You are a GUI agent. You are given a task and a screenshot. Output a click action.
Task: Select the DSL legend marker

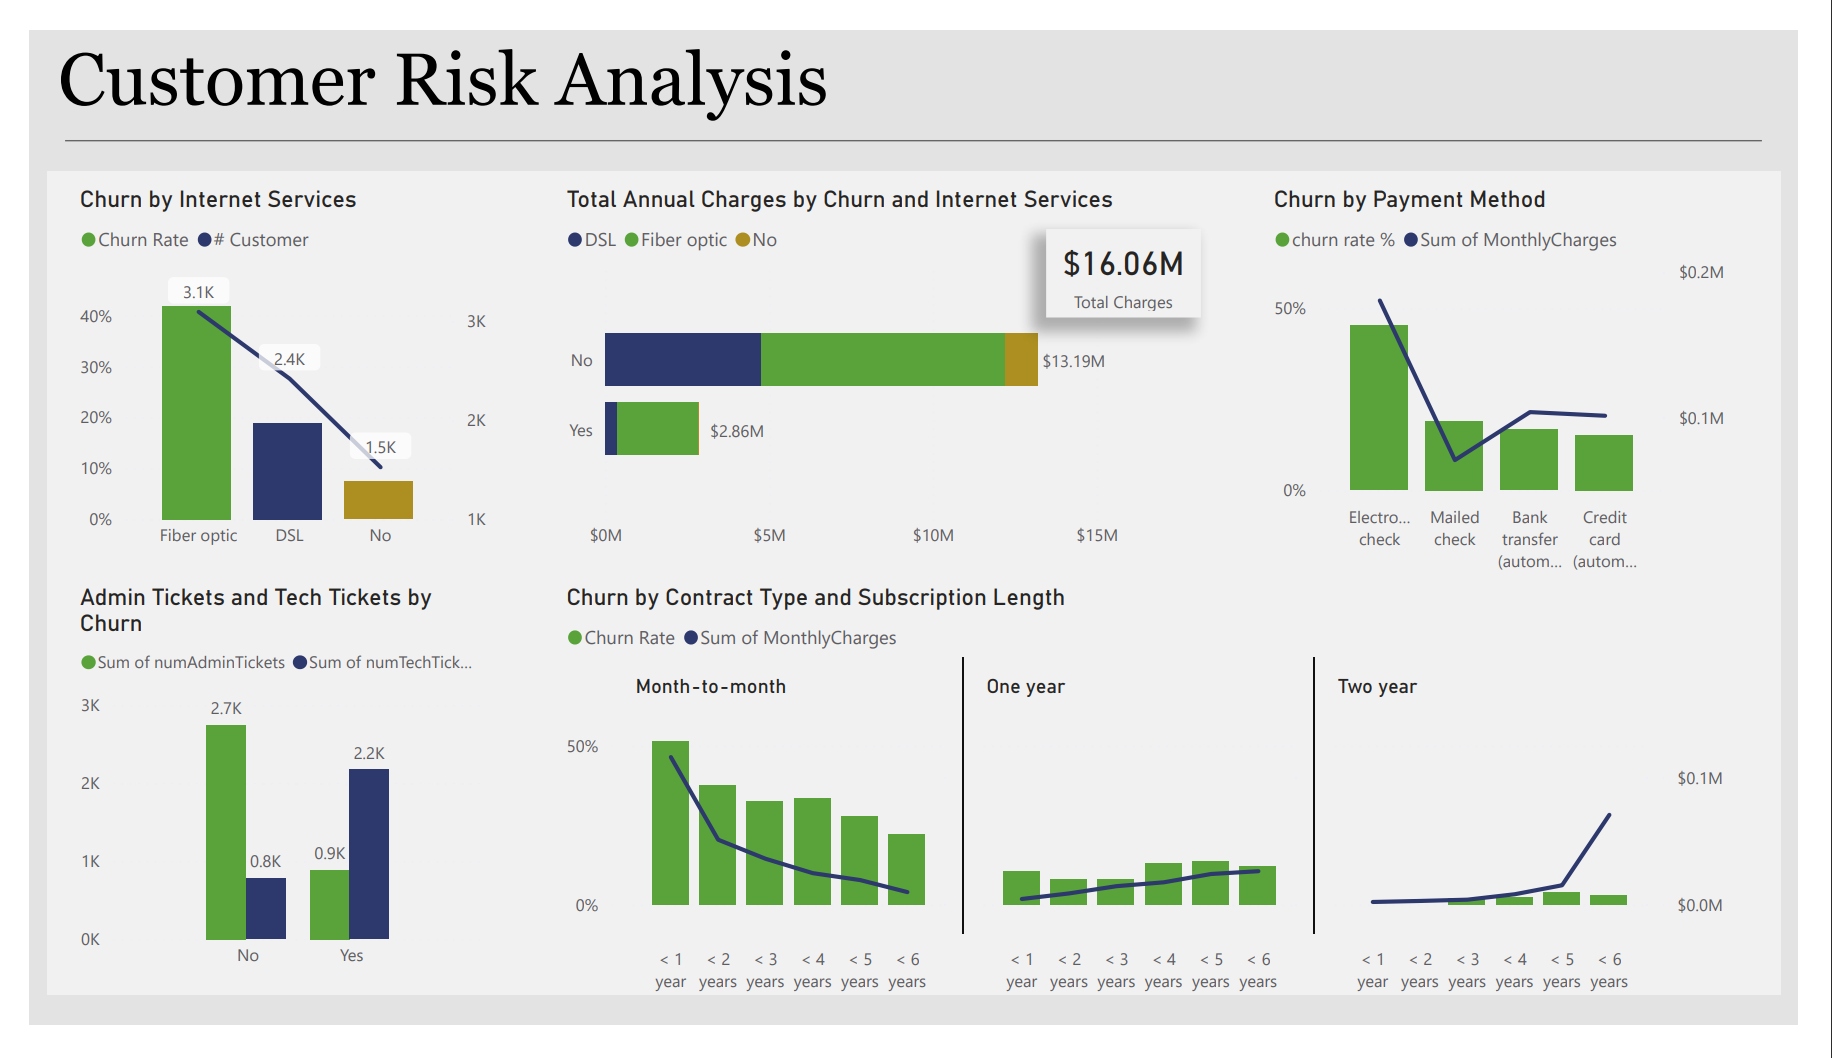pos(575,240)
